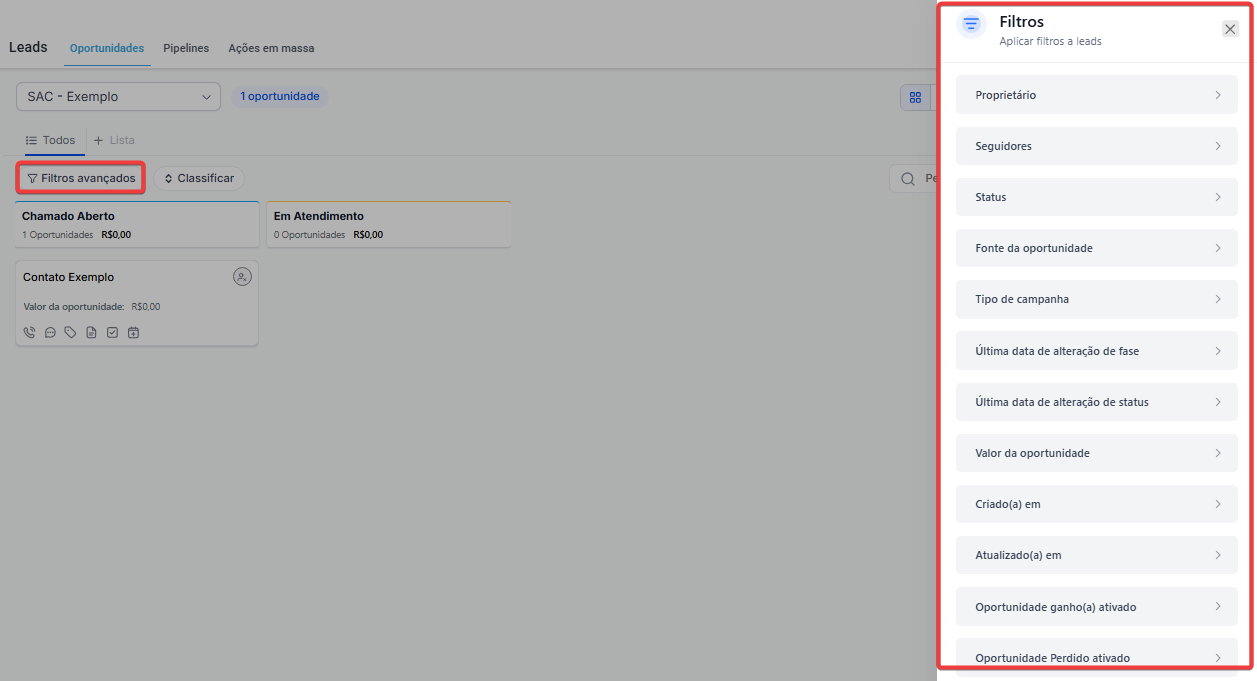1257x681 pixels.
Task: Switch to the Oportunidades tab
Action: click(107, 48)
